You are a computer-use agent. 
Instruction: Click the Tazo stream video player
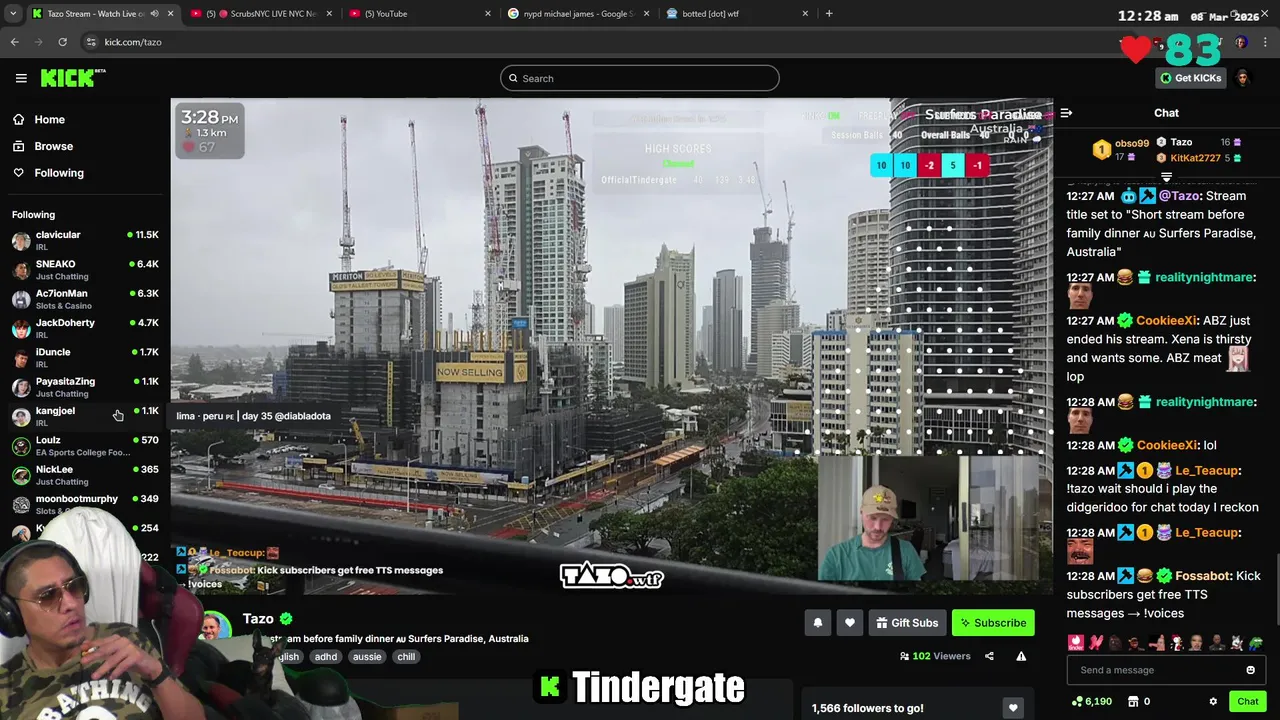612,345
